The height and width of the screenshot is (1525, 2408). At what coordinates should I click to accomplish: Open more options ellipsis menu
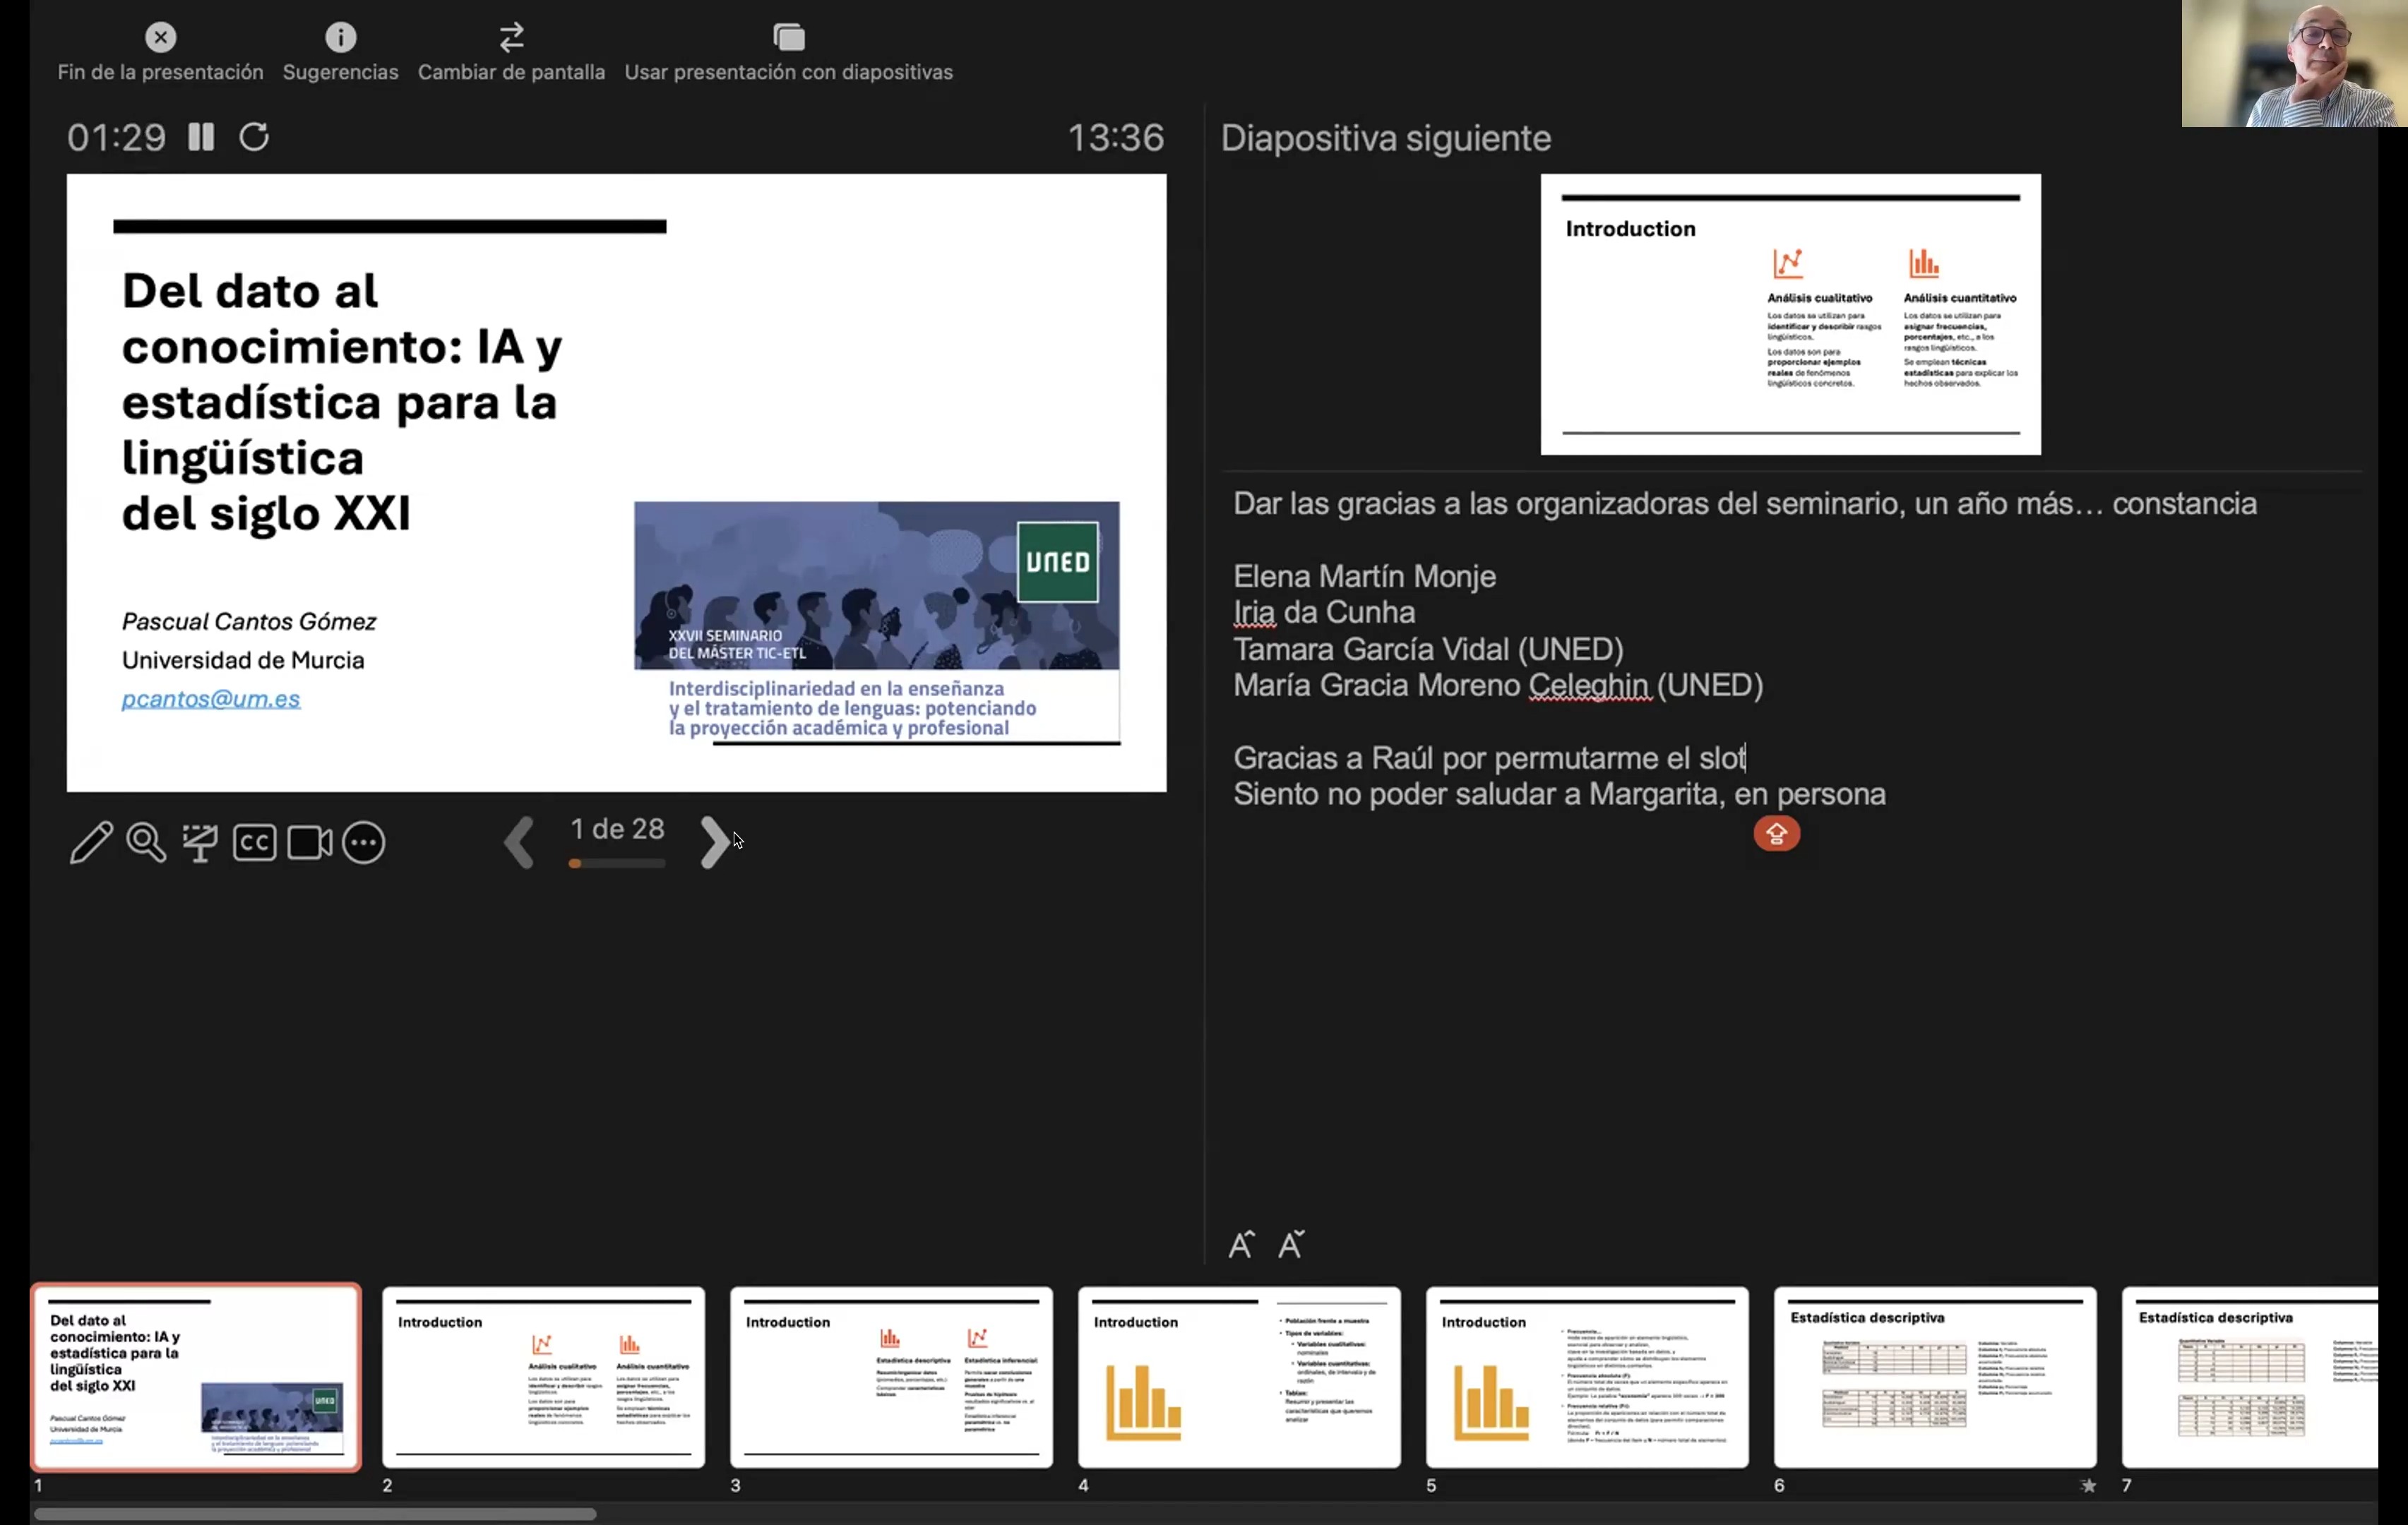point(363,842)
